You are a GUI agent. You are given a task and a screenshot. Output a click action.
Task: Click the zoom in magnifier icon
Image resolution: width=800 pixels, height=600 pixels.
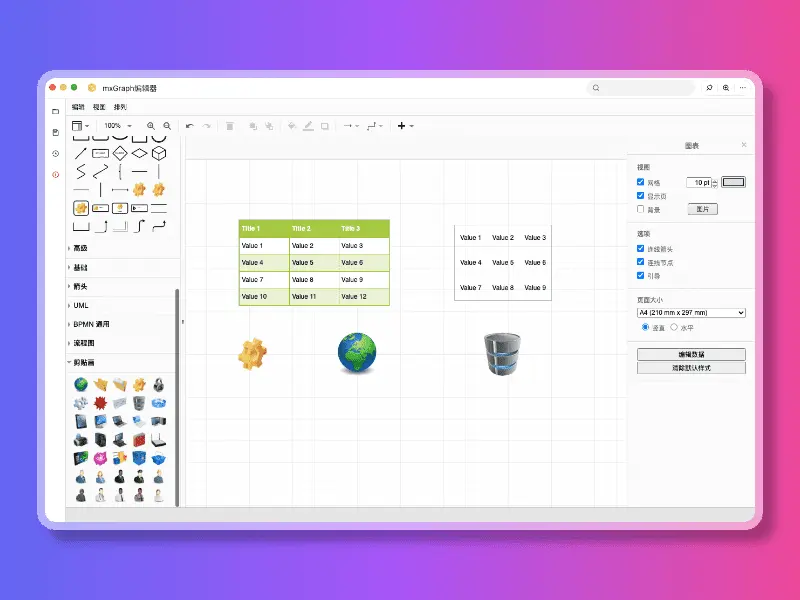pos(151,126)
